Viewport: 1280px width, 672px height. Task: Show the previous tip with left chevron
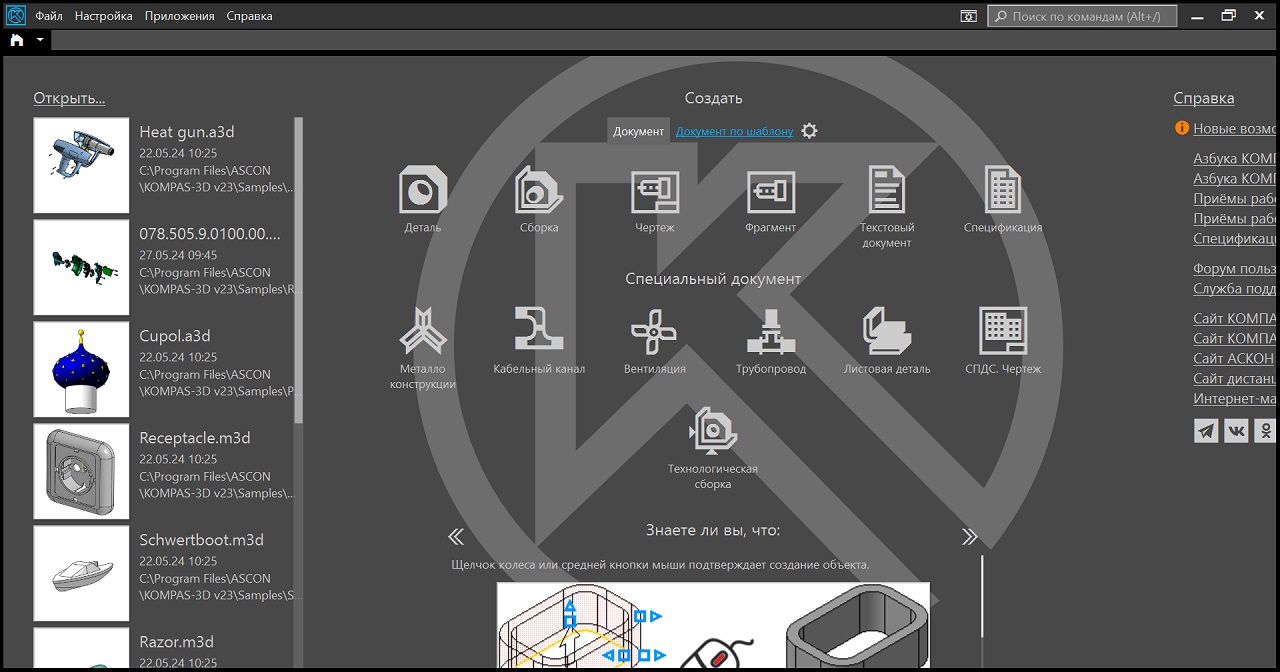click(x=456, y=537)
